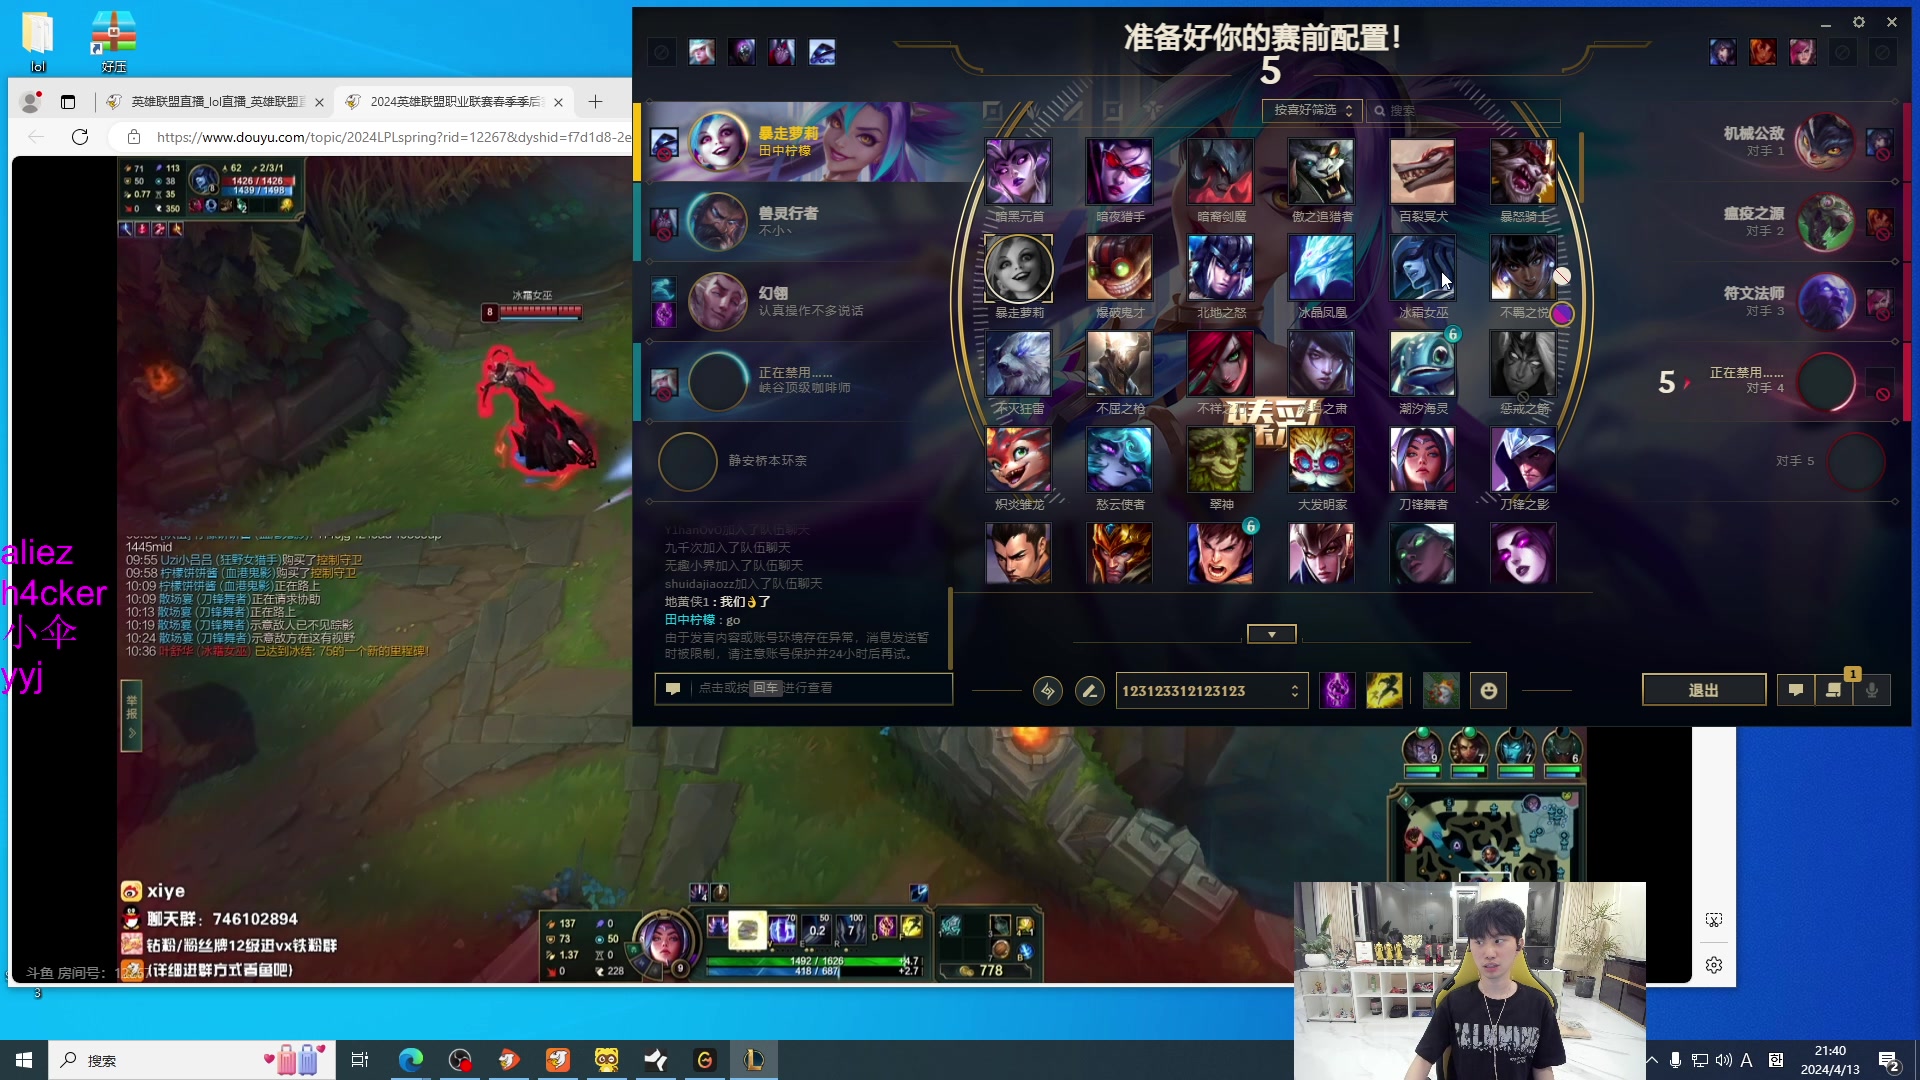Pick the 北地之怒 champion portrait
Screen dimensions: 1920x1080
(1220, 268)
